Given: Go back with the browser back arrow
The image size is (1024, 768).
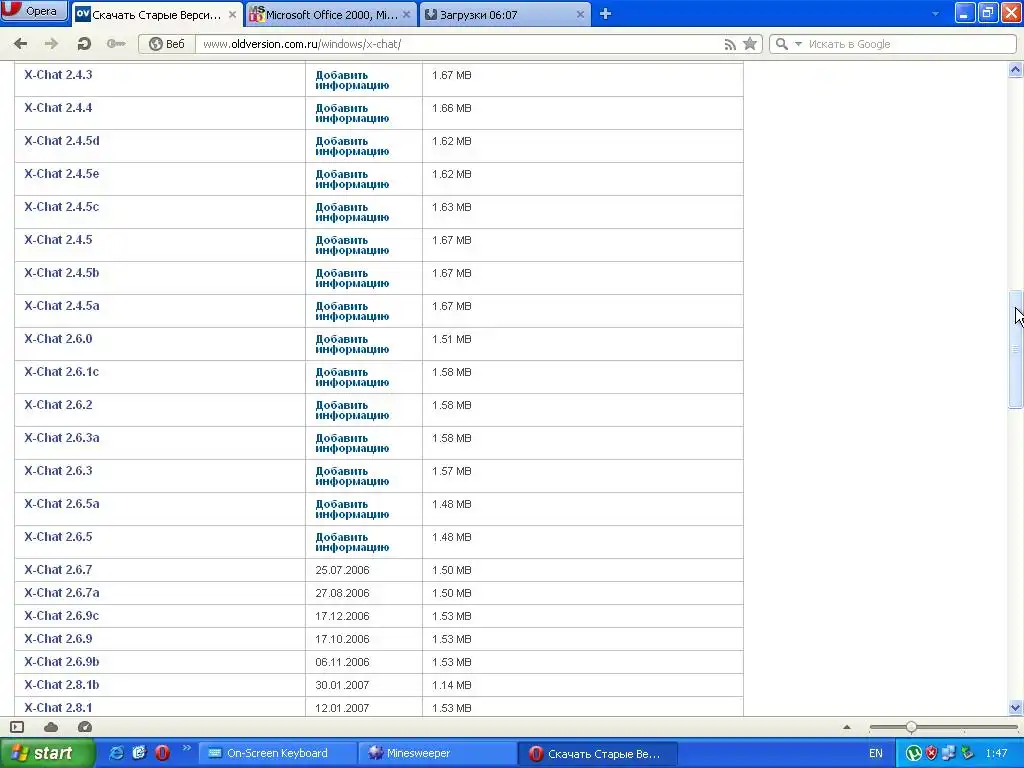Looking at the screenshot, I should click(20, 44).
